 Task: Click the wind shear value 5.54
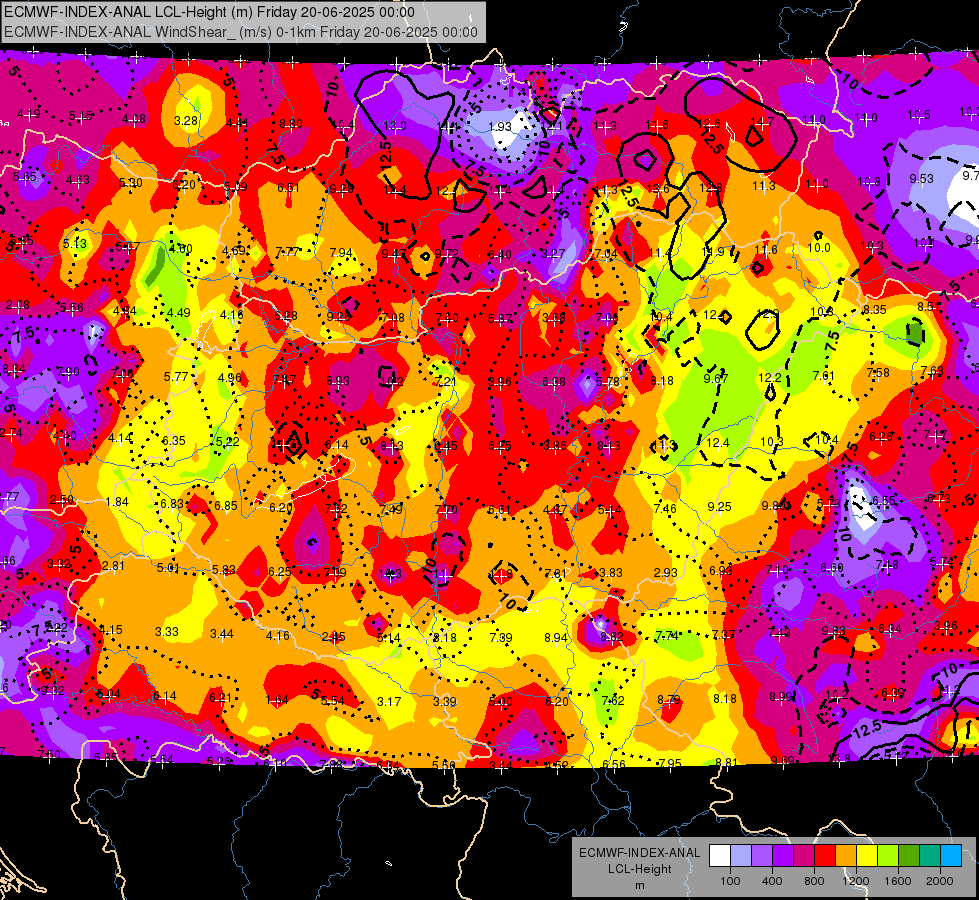tap(333, 701)
